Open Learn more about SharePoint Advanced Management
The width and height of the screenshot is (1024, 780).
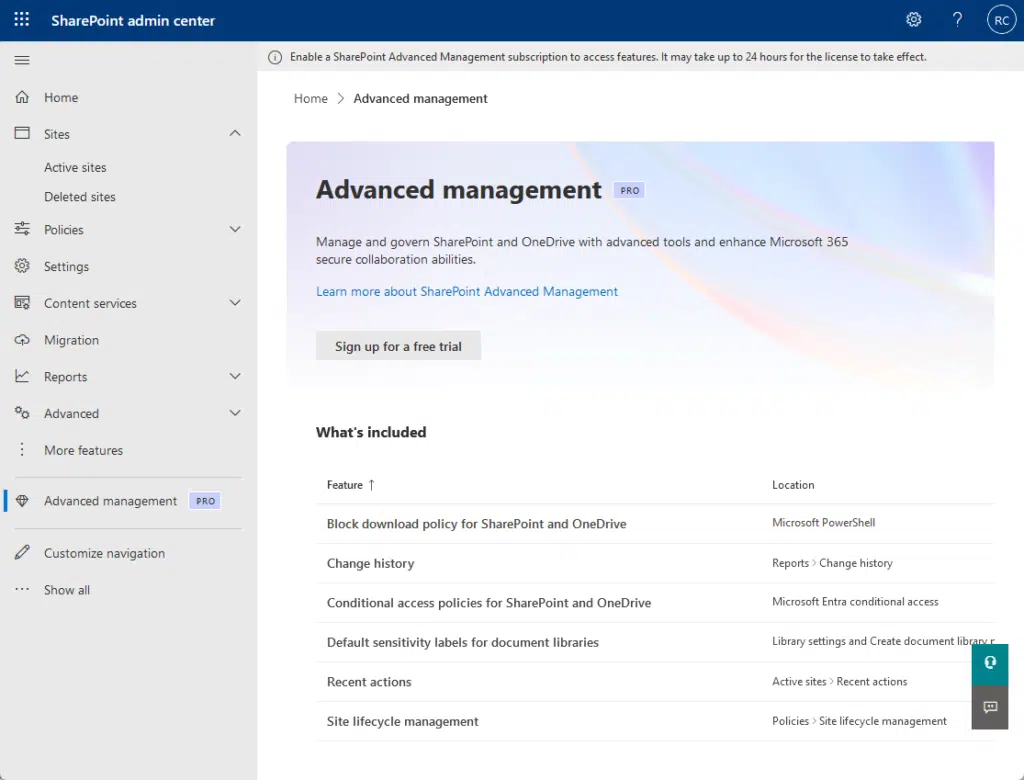point(466,291)
